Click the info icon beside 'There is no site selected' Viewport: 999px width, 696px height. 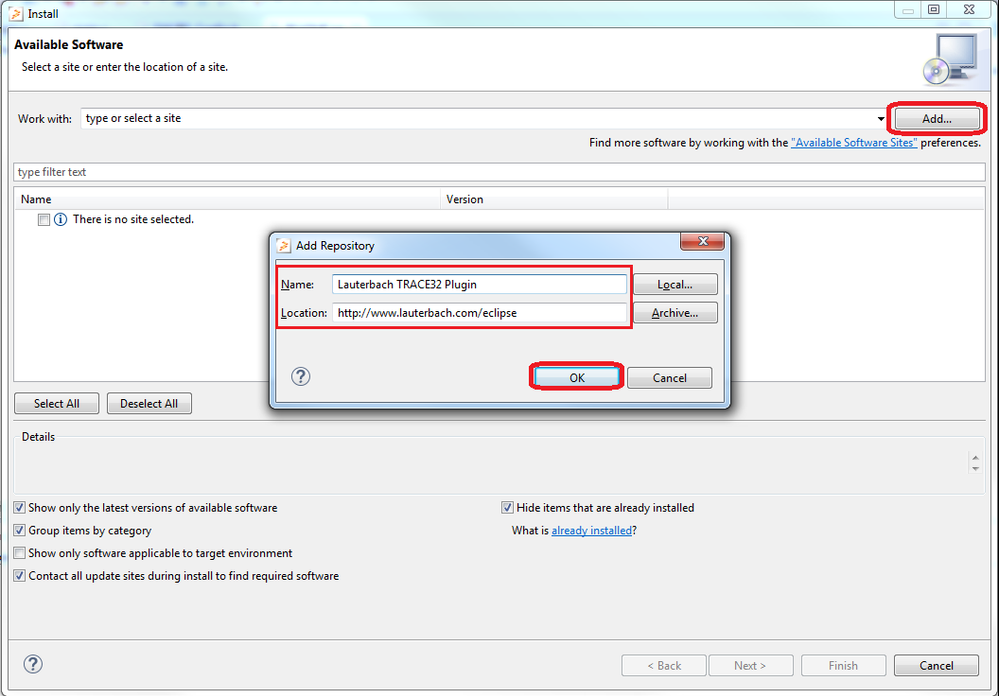(x=61, y=219)
